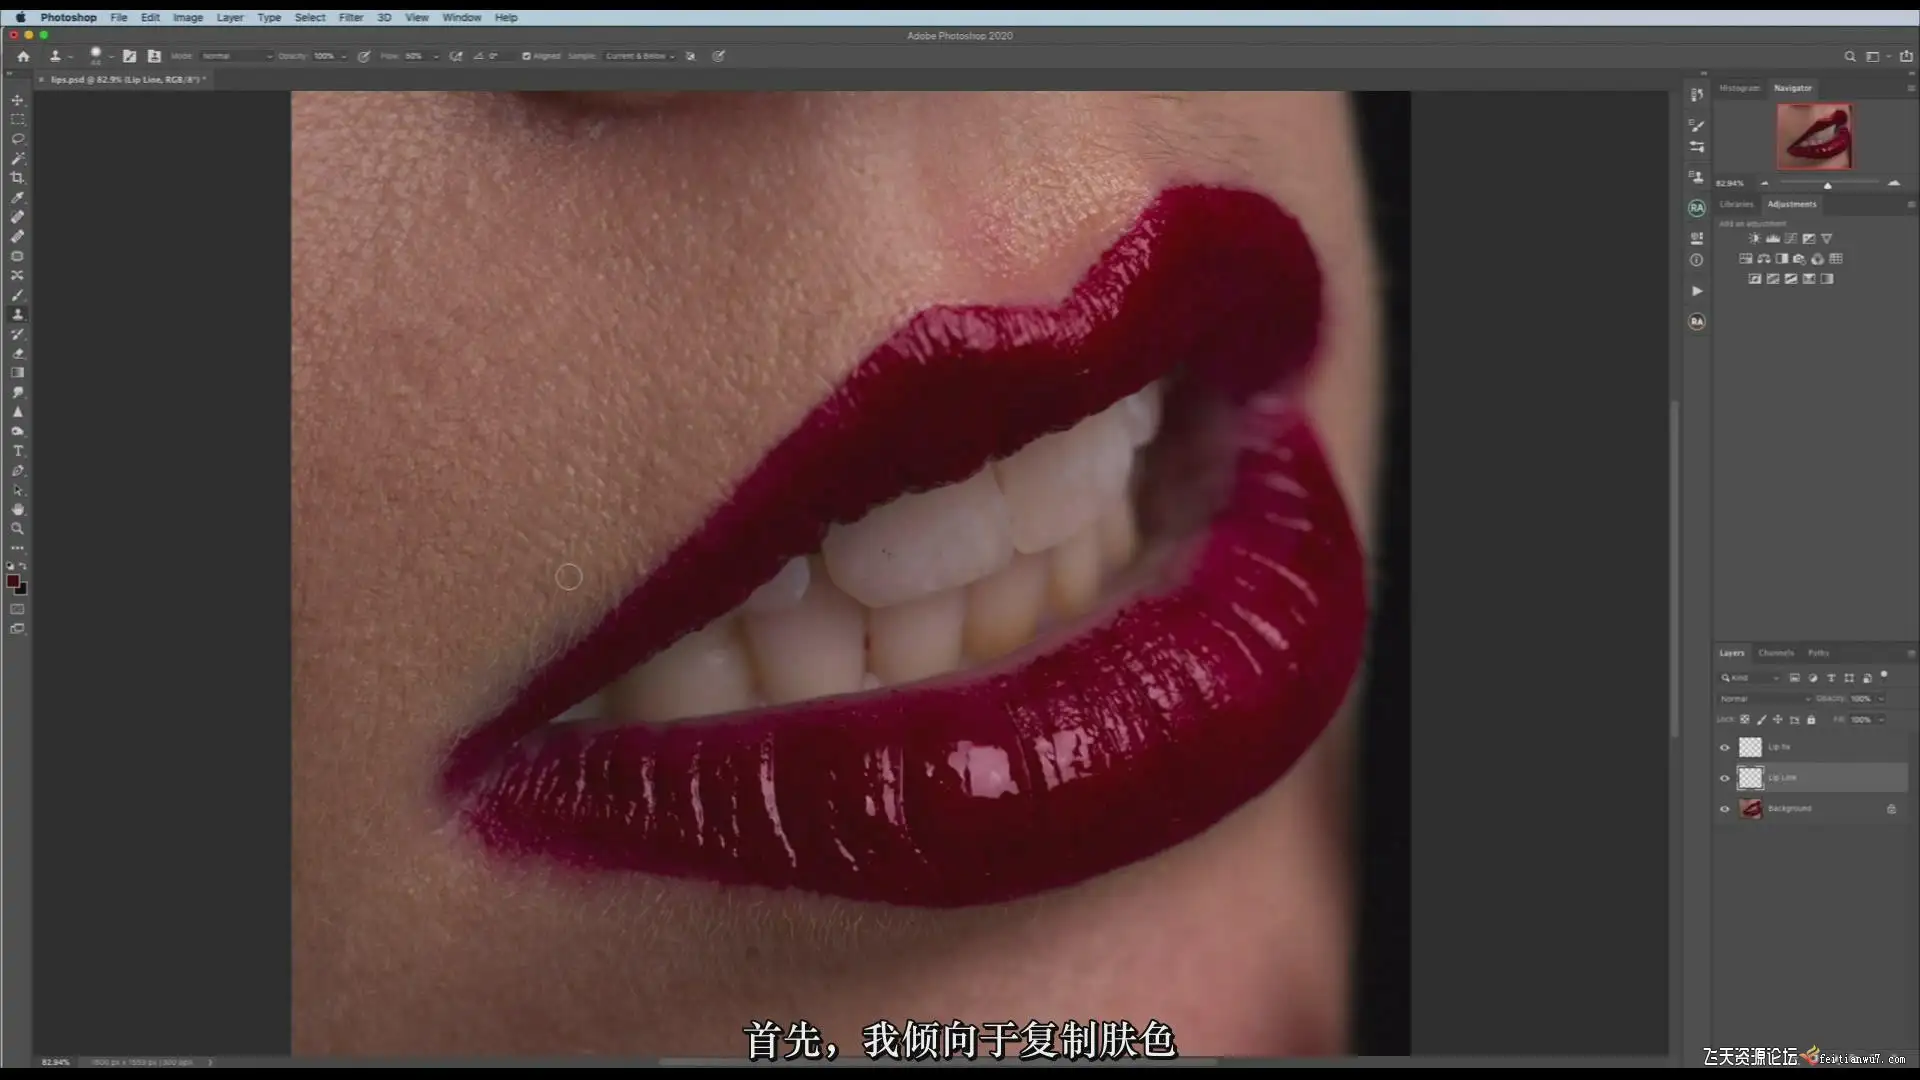Toggle lock all padlock in Layers
This screenshot has width=1920, height=1080.
pyautogui.click(x=1811, y=720)
